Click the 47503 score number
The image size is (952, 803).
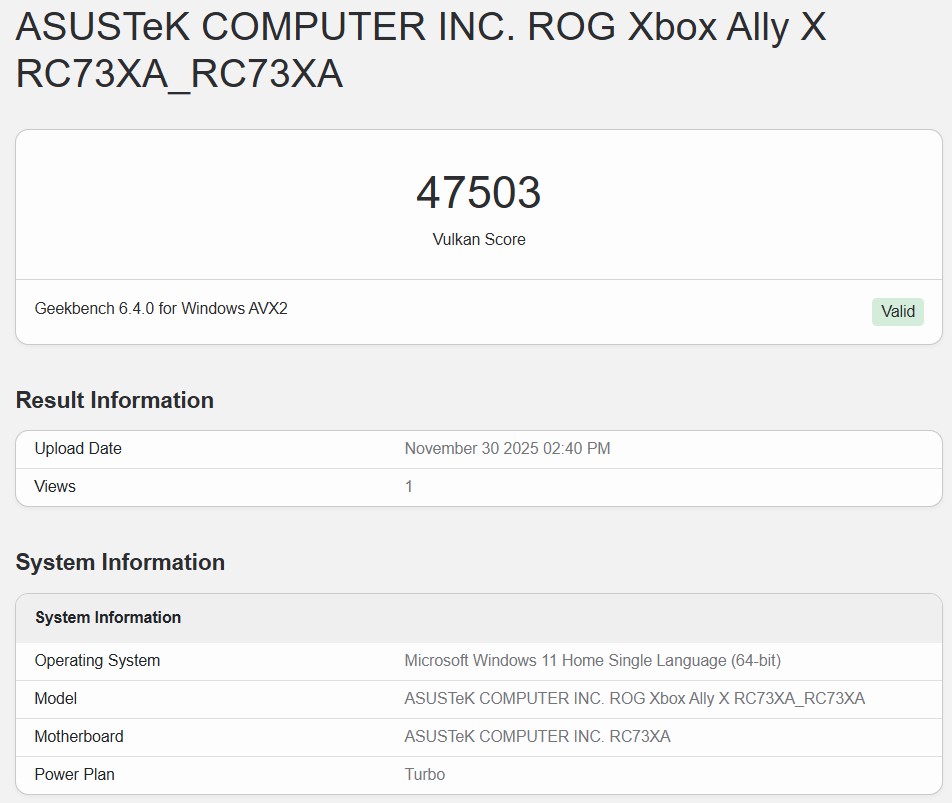pos(478,192)
